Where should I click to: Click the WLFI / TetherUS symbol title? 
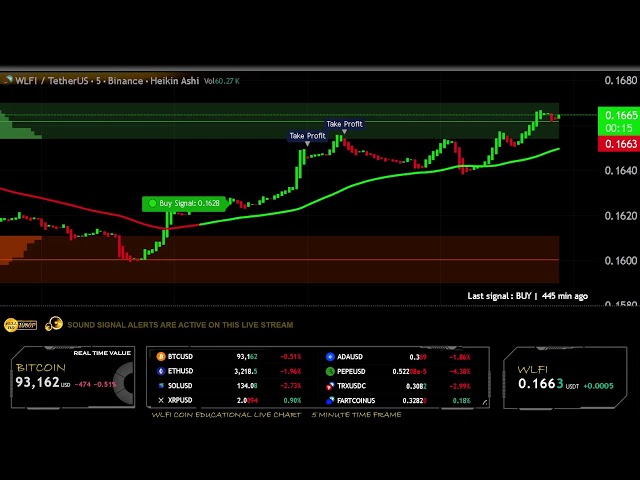coord(107,81)
